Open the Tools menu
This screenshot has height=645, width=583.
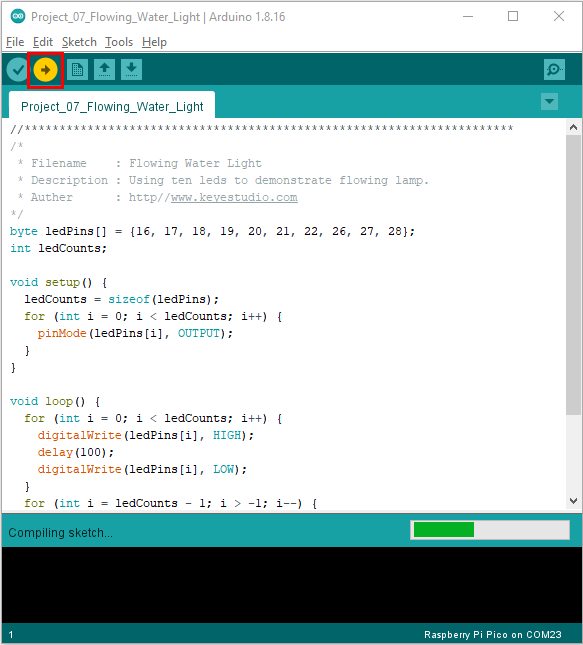119,42
